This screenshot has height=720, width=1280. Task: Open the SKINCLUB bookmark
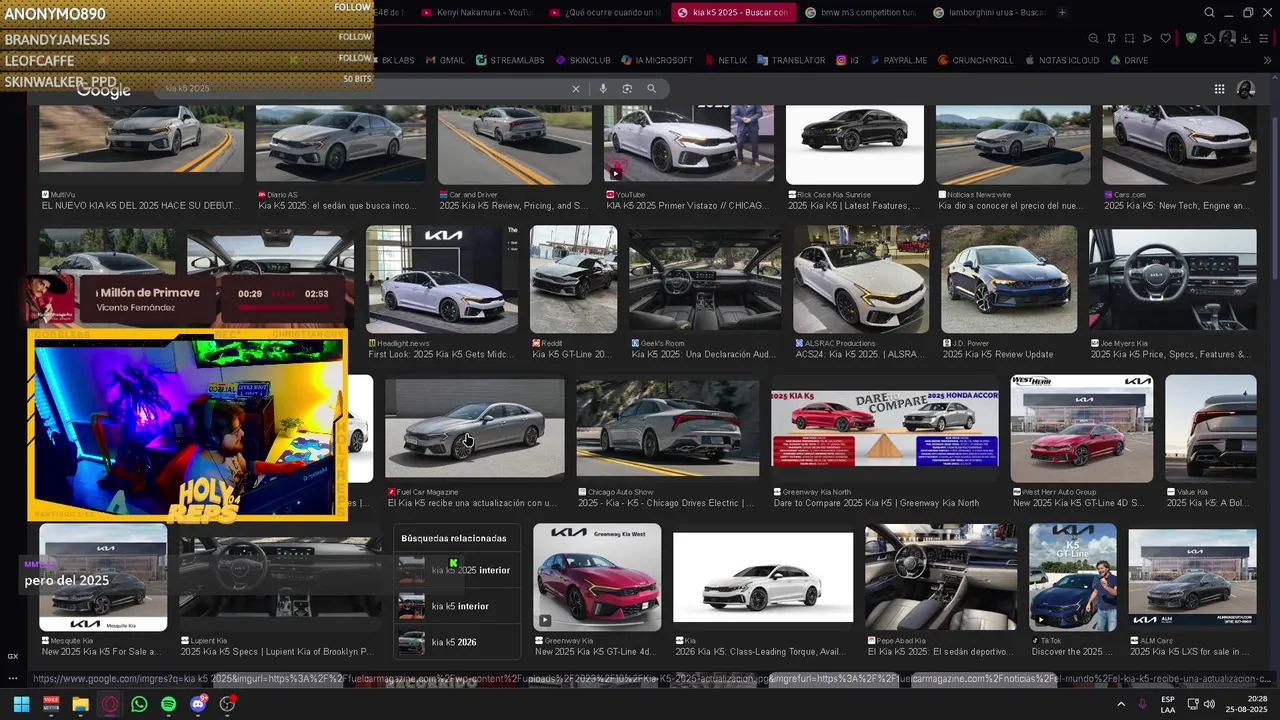click(x=583, y=60)
